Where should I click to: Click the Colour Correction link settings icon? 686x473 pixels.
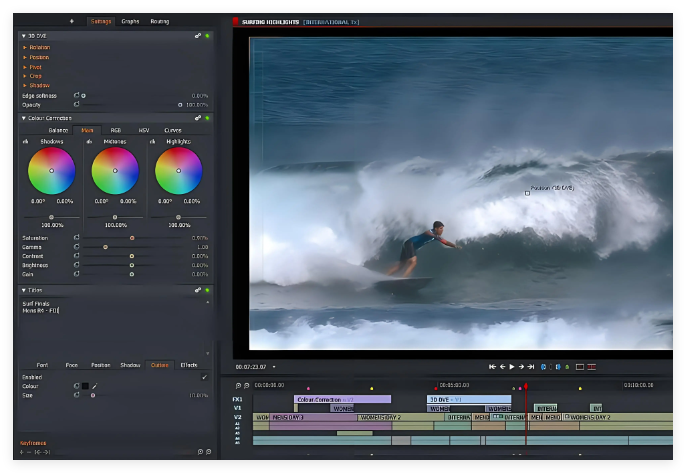(x=198, y=118)
